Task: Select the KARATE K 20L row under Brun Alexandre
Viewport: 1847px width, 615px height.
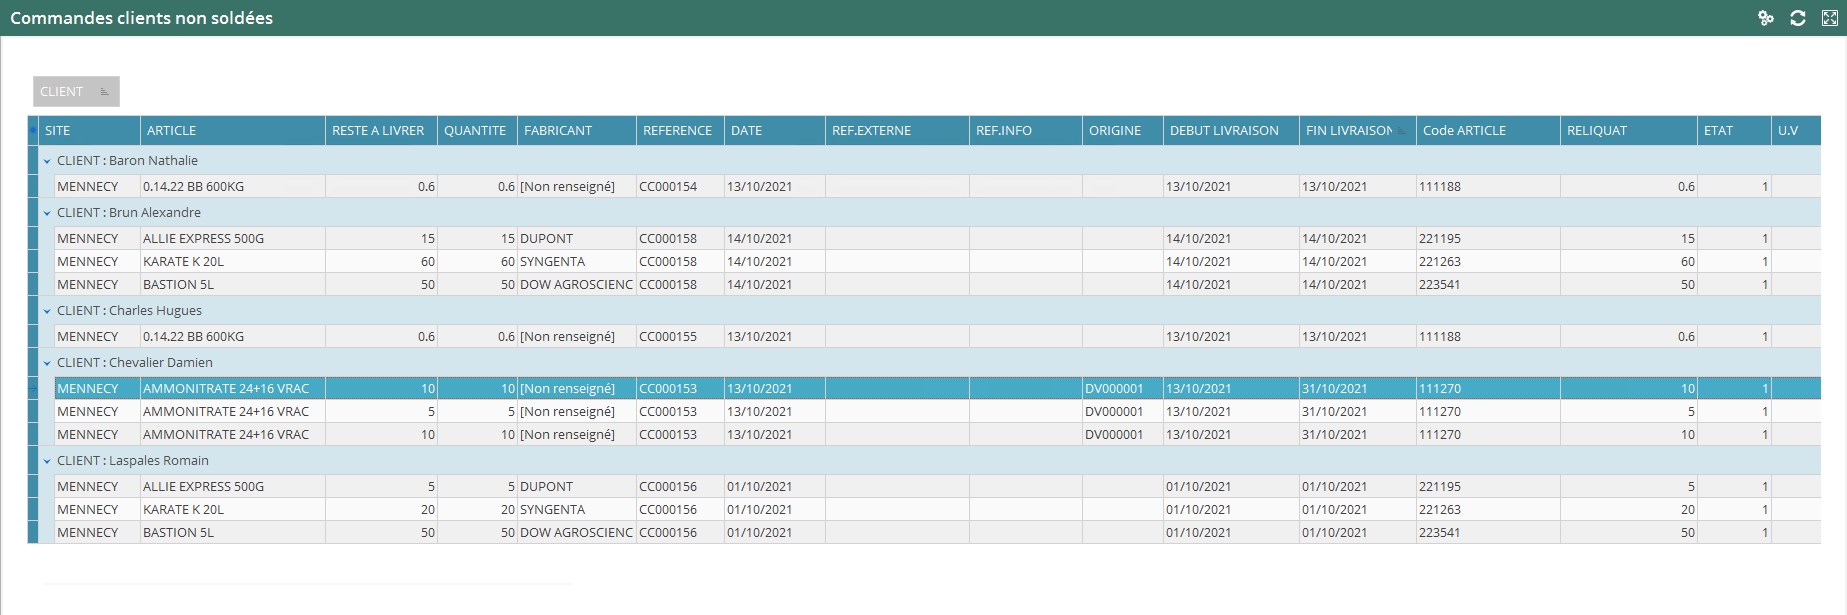Action: point(232,262)
